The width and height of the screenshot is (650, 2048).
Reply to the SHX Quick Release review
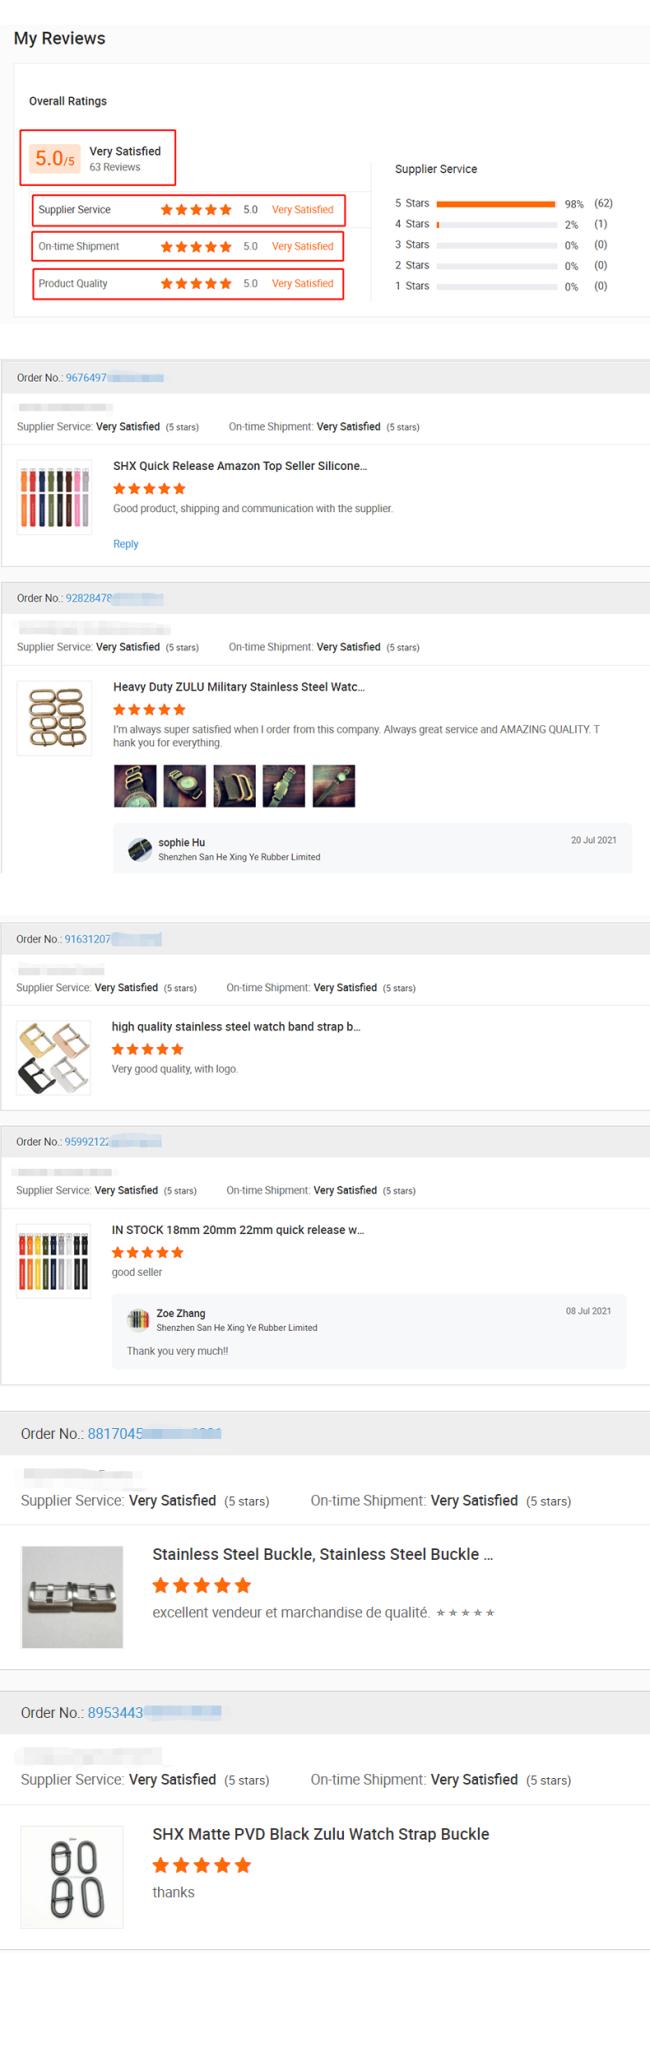126,544
